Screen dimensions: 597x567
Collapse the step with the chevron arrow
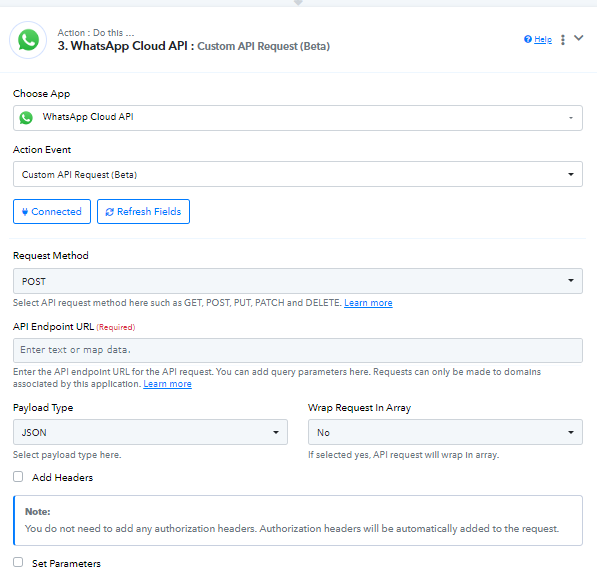coord(578,38)
